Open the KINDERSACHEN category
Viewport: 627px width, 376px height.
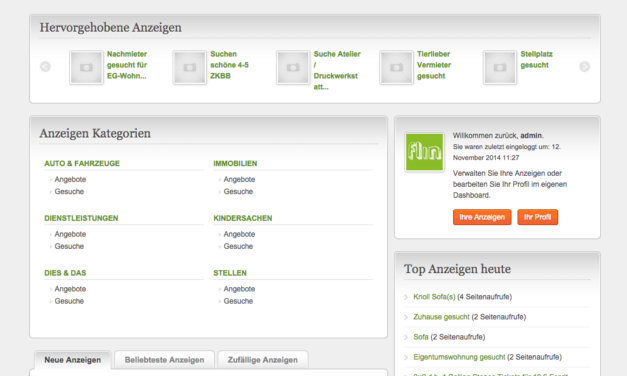243,218
